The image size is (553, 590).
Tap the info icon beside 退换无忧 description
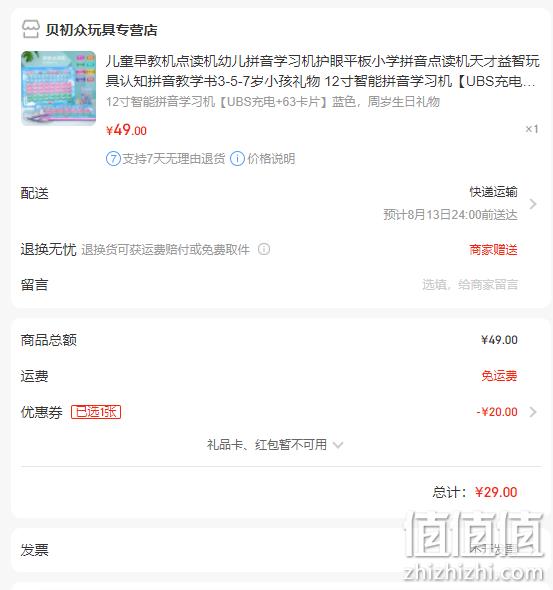264,249
